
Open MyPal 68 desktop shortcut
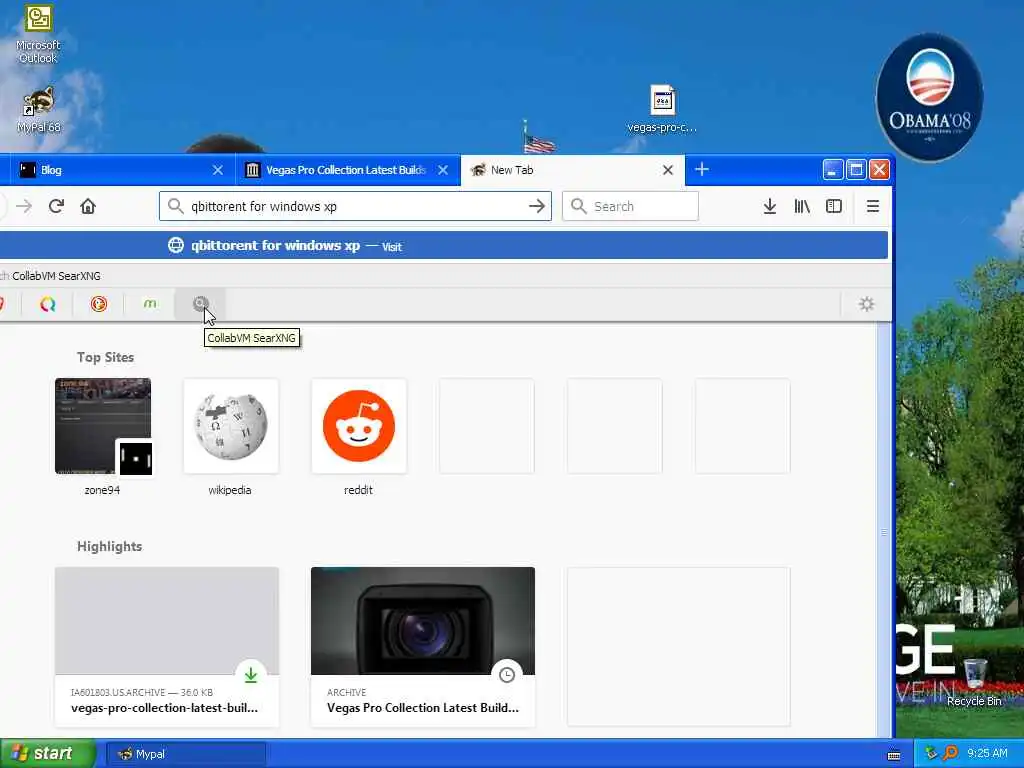pos(39,110)
